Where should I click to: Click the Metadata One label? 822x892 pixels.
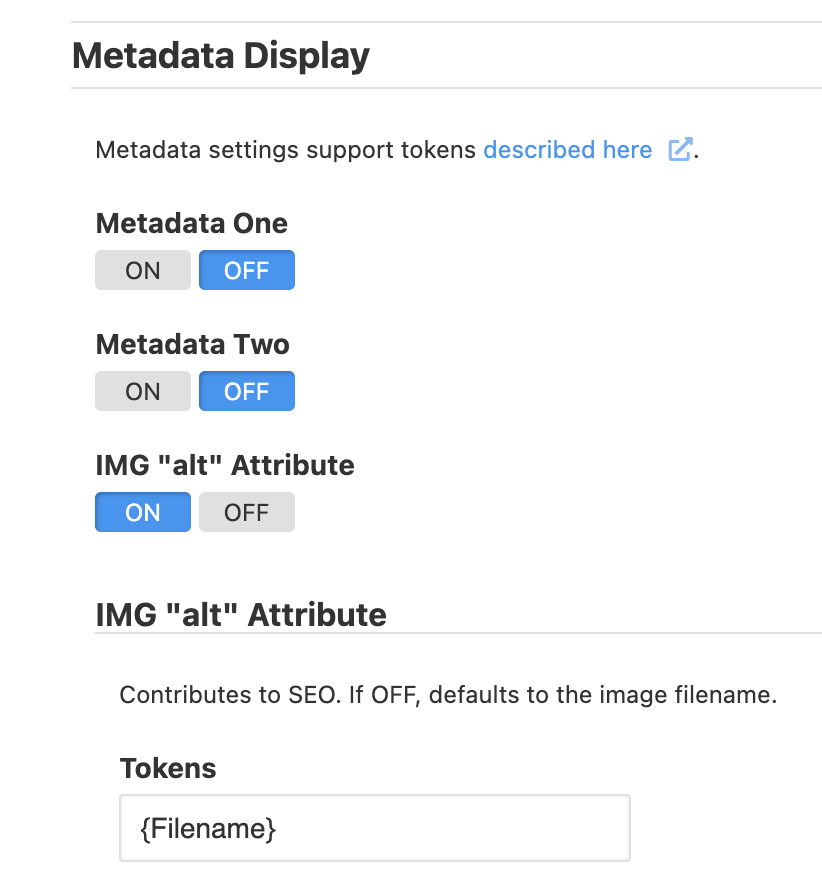point(192,223)
